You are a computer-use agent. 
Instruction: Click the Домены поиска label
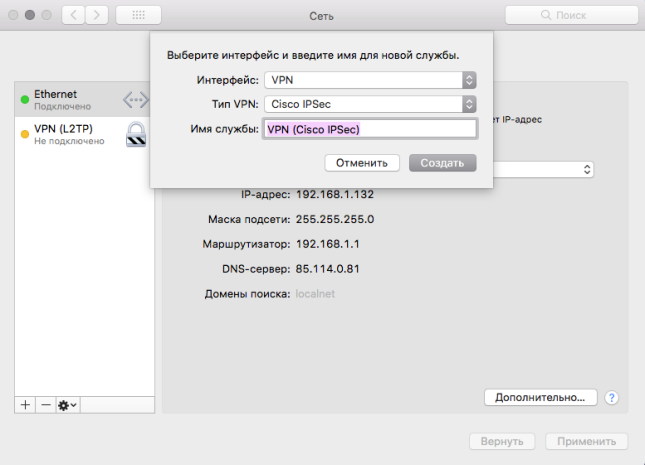248,294
